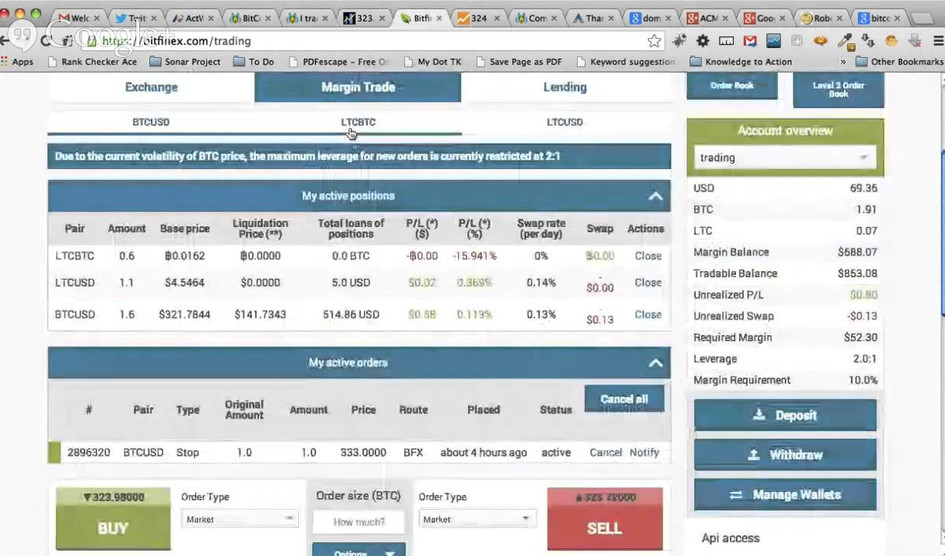
Task: Click the $141.7343 liquidation price cell
Action: click(260, 314)
